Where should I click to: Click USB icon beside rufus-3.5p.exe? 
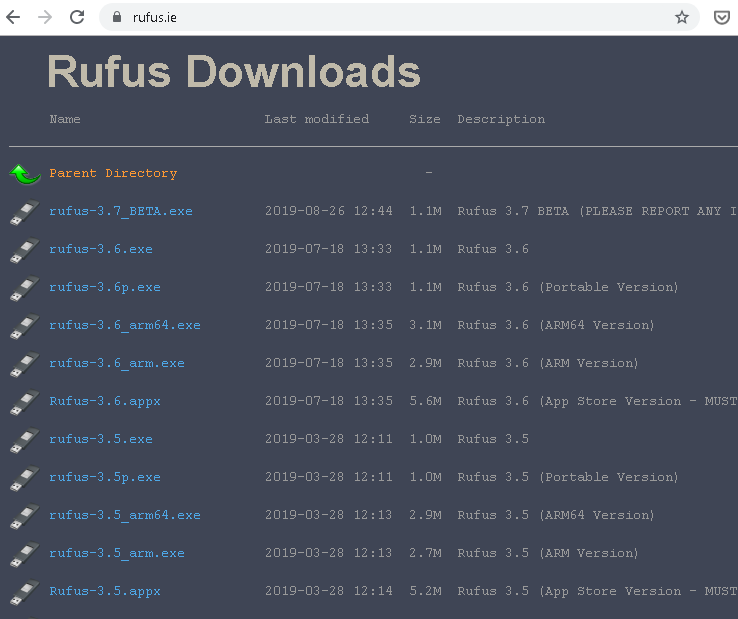coord(24,478)
